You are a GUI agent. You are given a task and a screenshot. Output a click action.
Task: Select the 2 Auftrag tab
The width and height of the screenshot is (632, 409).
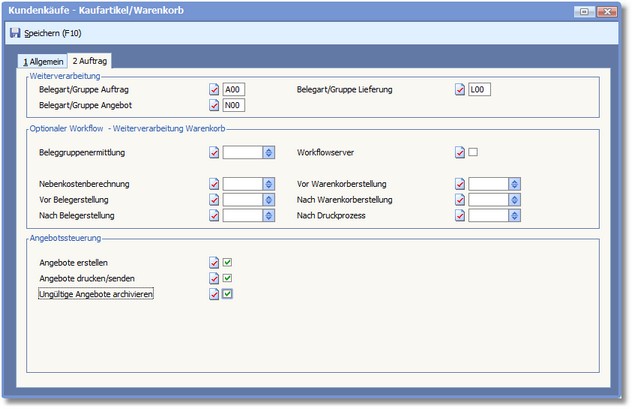click(x=90, y=61)
